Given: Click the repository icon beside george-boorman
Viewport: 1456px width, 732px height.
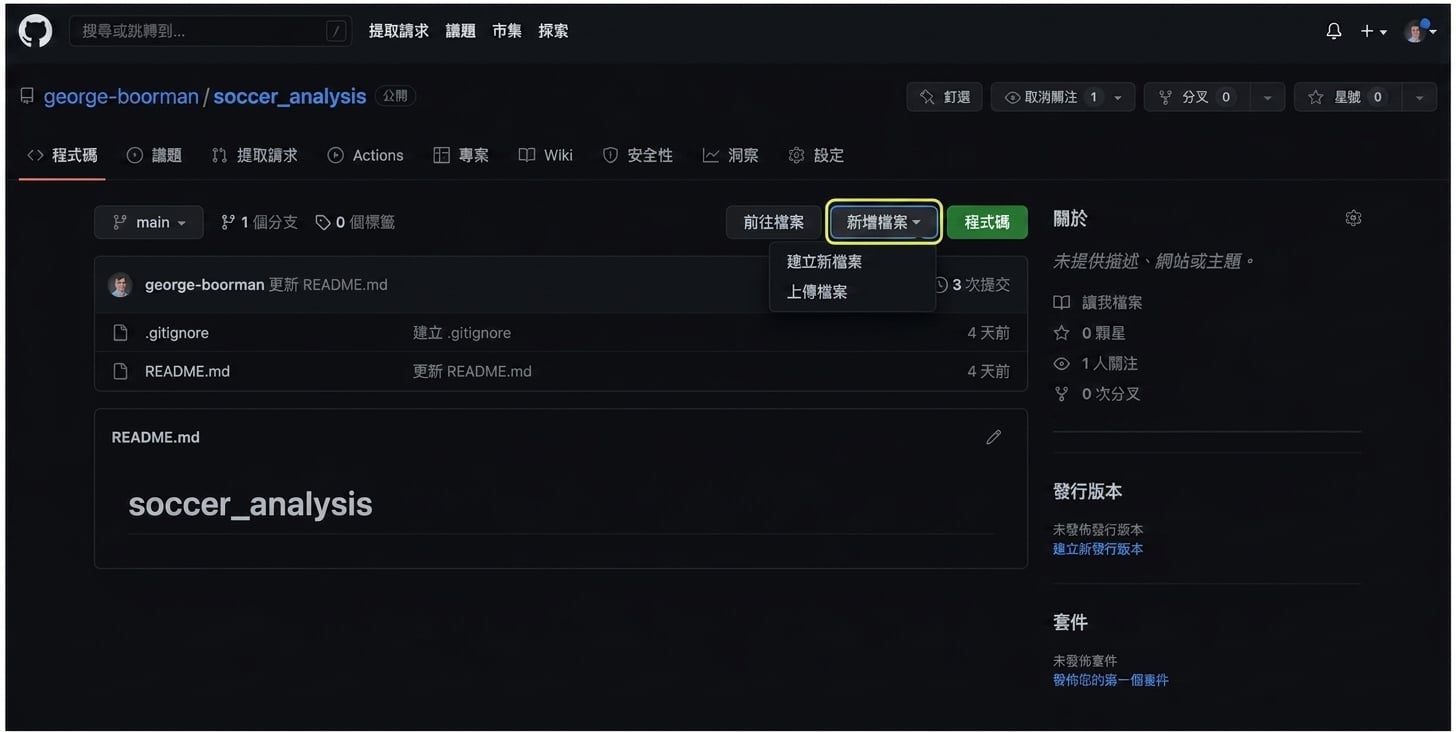Looking at the screenshot, I should tap(27, 97).
